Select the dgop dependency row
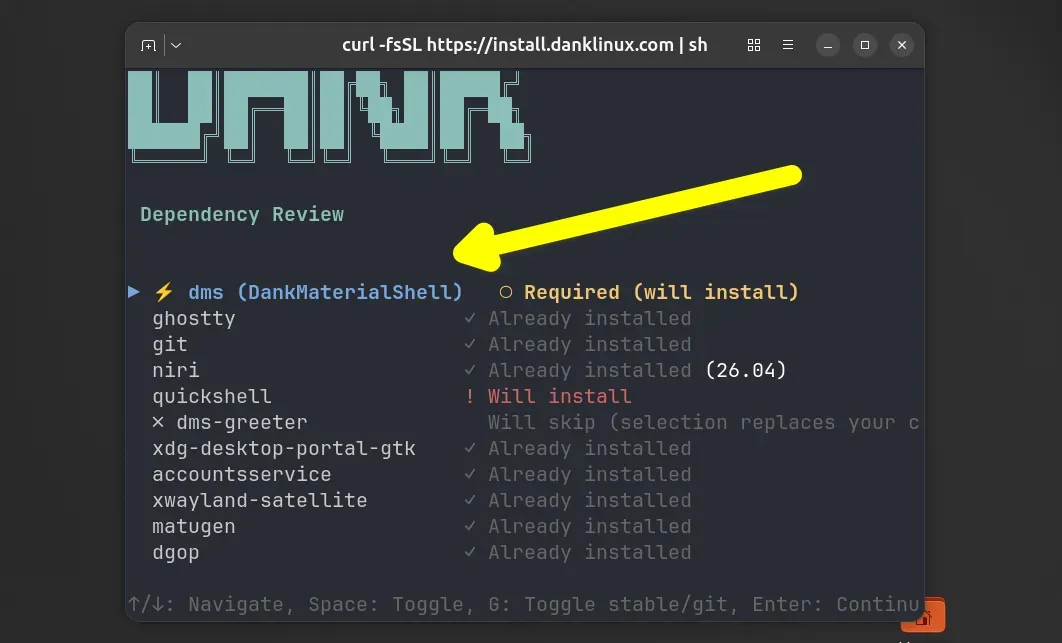Screen dimensions: 1062x643 422,553
